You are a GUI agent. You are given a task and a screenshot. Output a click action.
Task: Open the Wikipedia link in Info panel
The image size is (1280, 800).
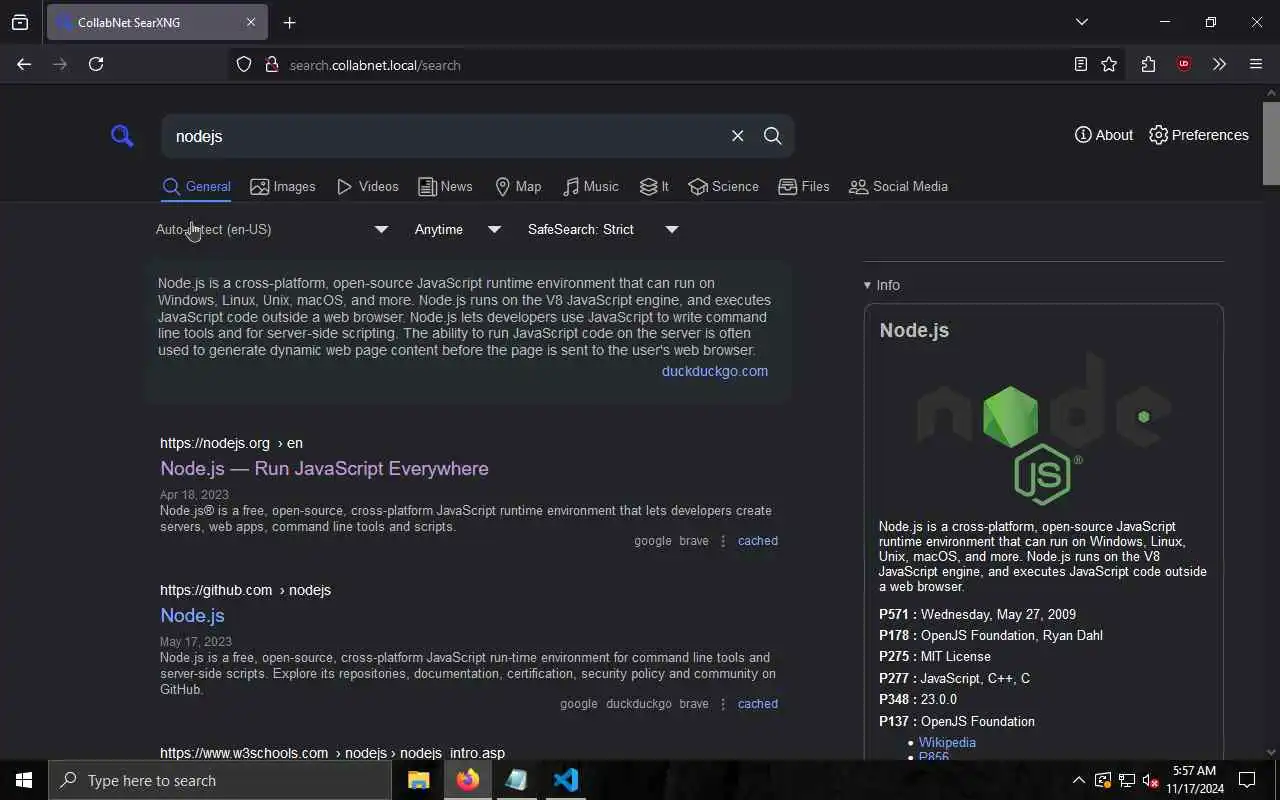947,742
